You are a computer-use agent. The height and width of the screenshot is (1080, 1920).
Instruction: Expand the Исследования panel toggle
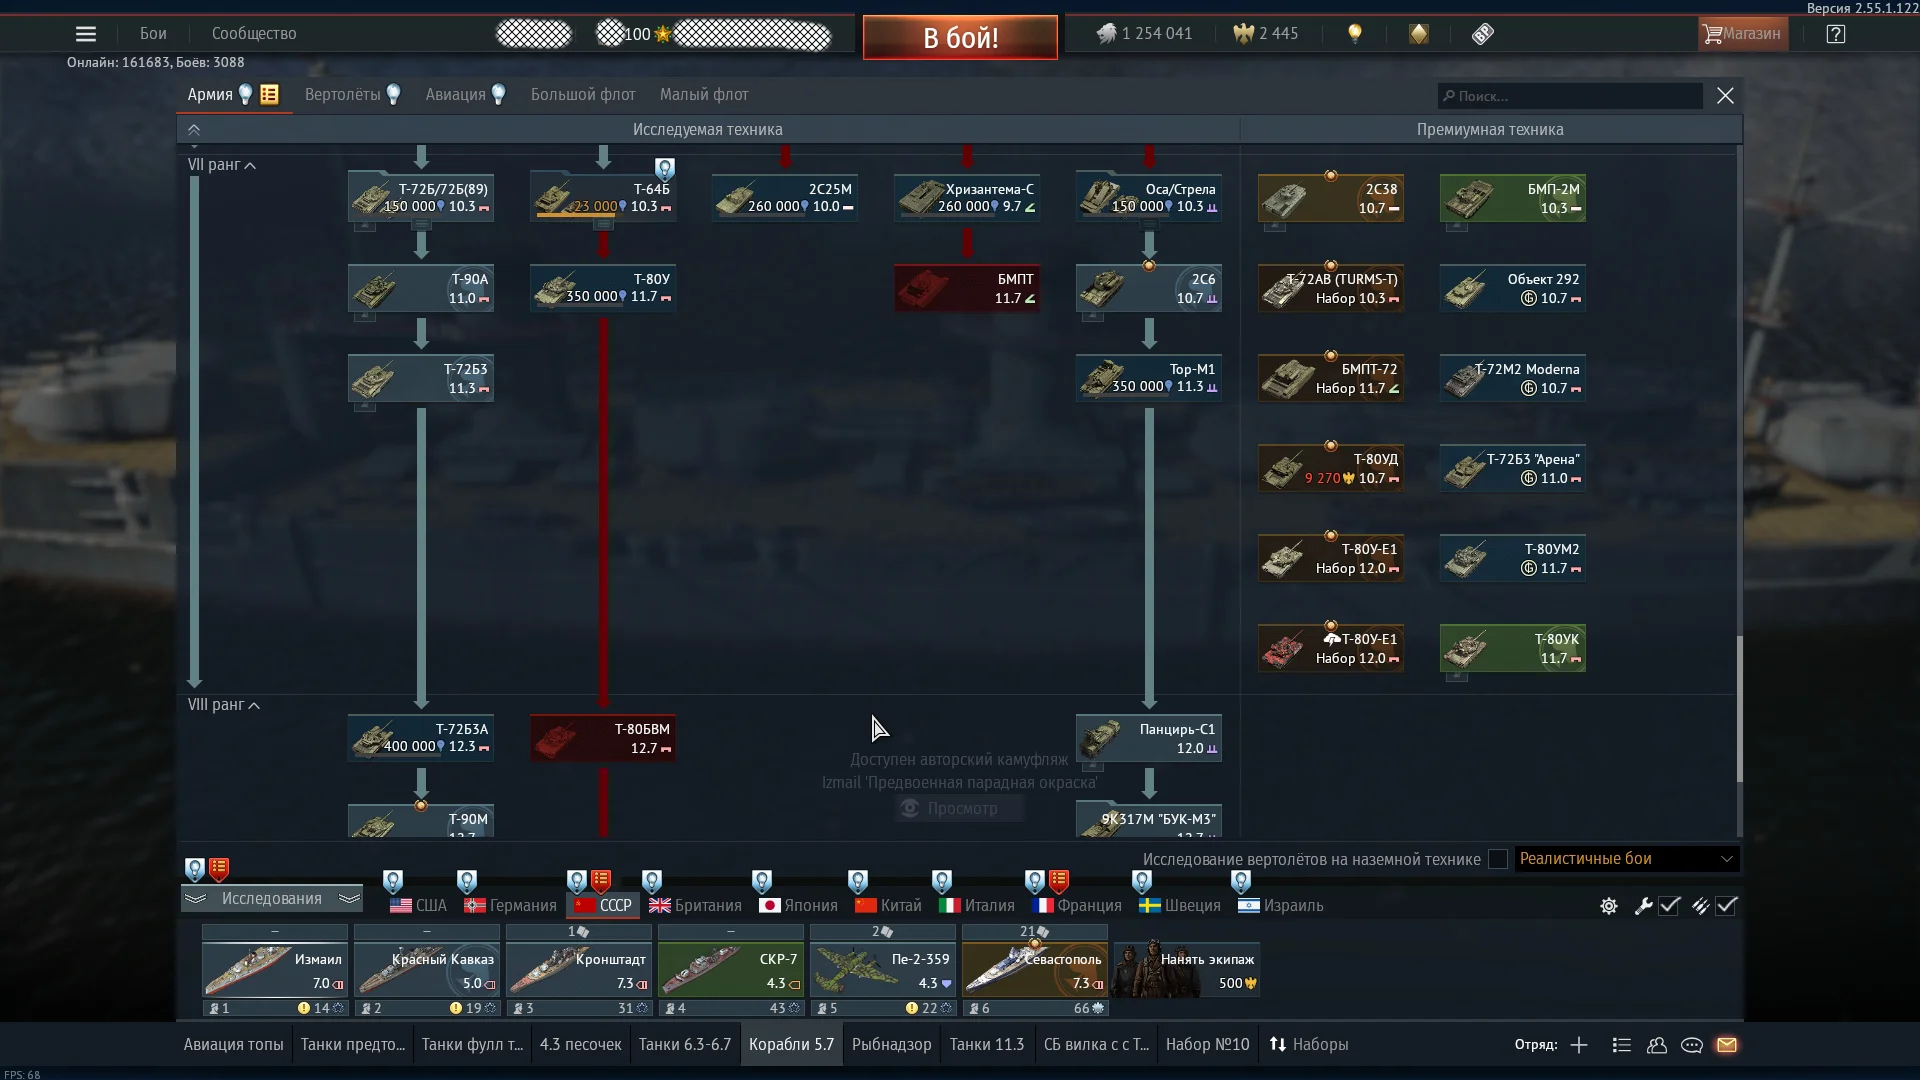click(x=272, y=899)
